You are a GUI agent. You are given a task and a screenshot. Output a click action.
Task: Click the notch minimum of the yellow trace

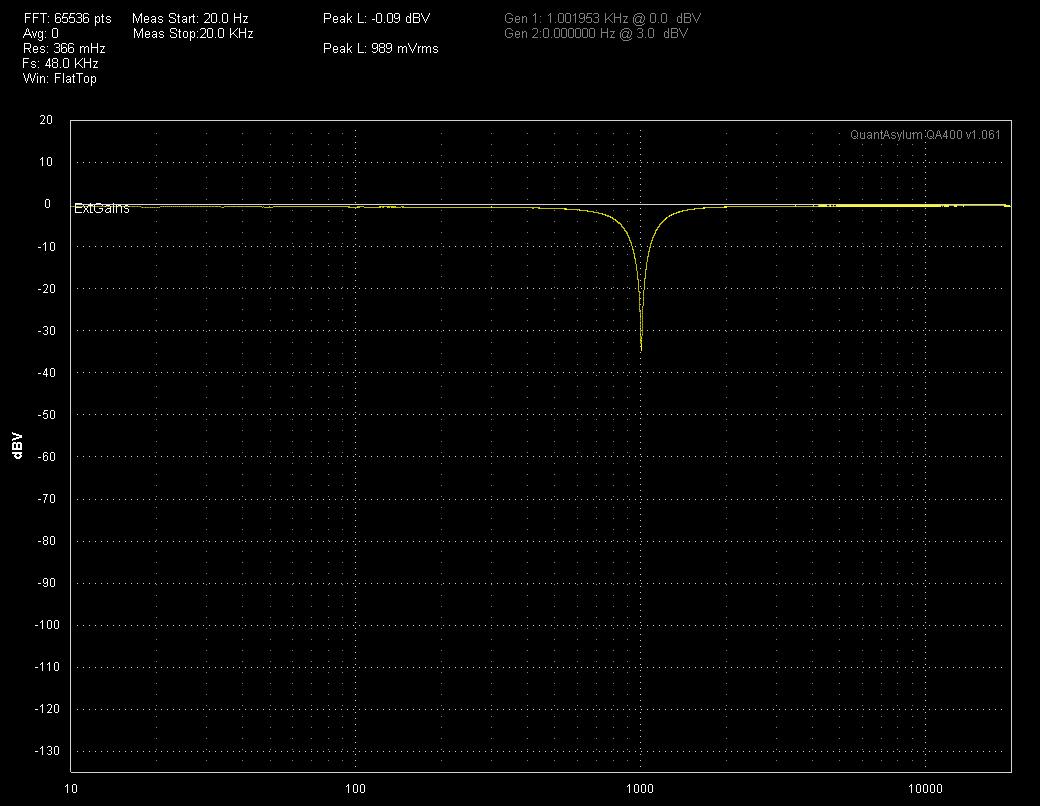641,350
